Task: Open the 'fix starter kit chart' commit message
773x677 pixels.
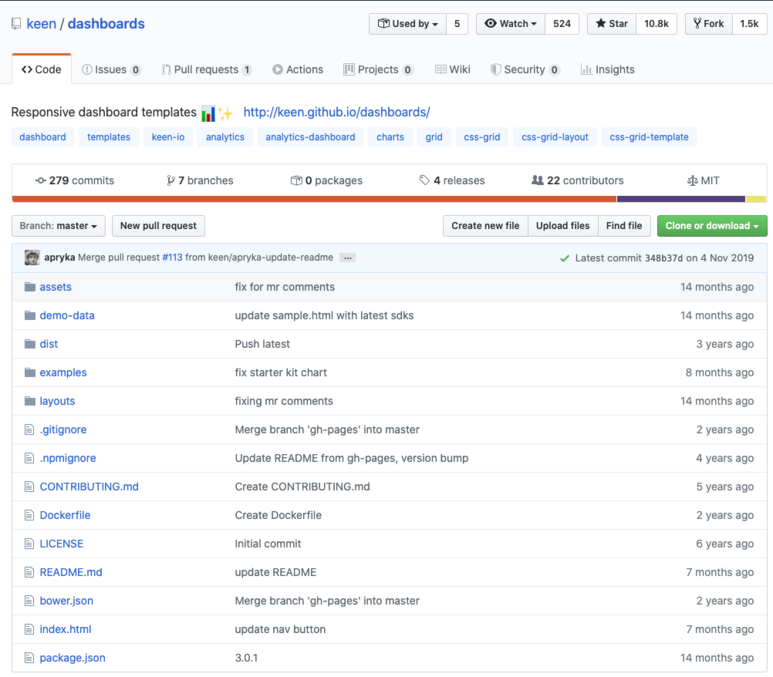Action: 281,373
